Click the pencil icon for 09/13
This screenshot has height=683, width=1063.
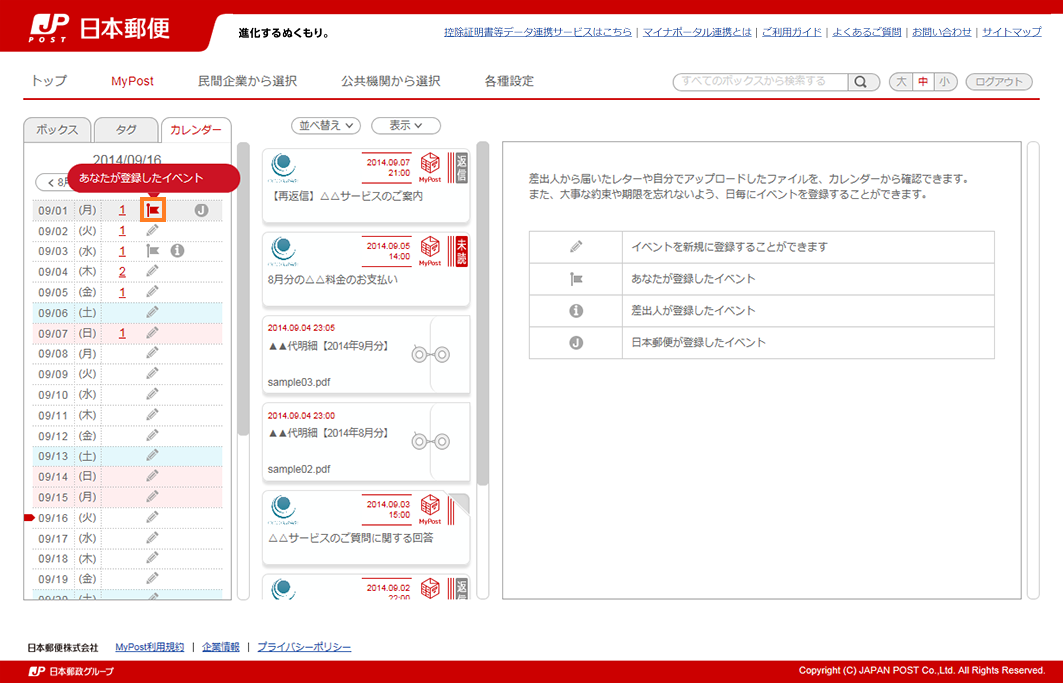(x=153, y=456)
